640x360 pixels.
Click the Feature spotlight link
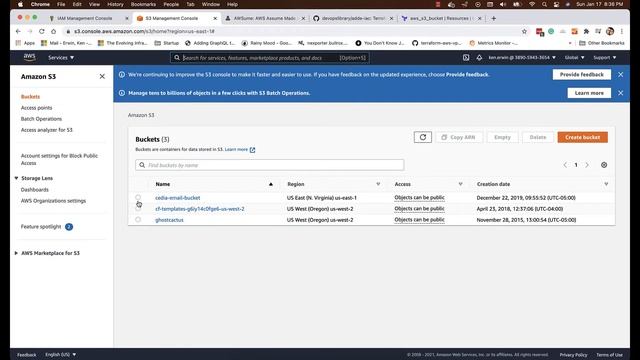click(x=41, y=227)
